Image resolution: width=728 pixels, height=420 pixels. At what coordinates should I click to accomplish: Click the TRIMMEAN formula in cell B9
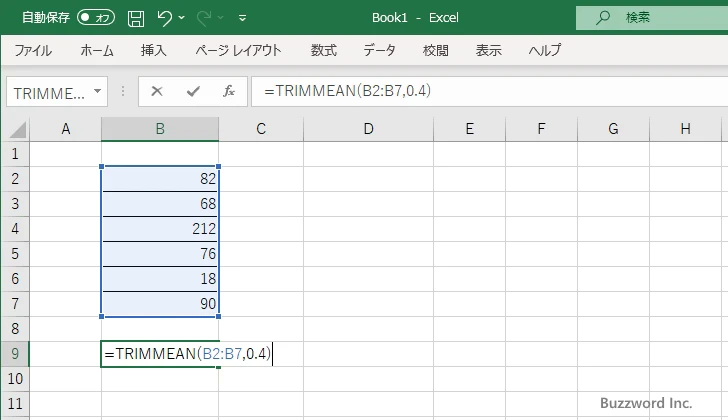coord(188,354)
